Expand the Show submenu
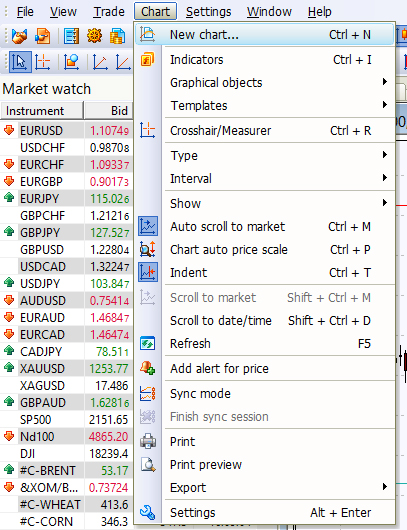407x530 pixels. click(x=266, y=203)
